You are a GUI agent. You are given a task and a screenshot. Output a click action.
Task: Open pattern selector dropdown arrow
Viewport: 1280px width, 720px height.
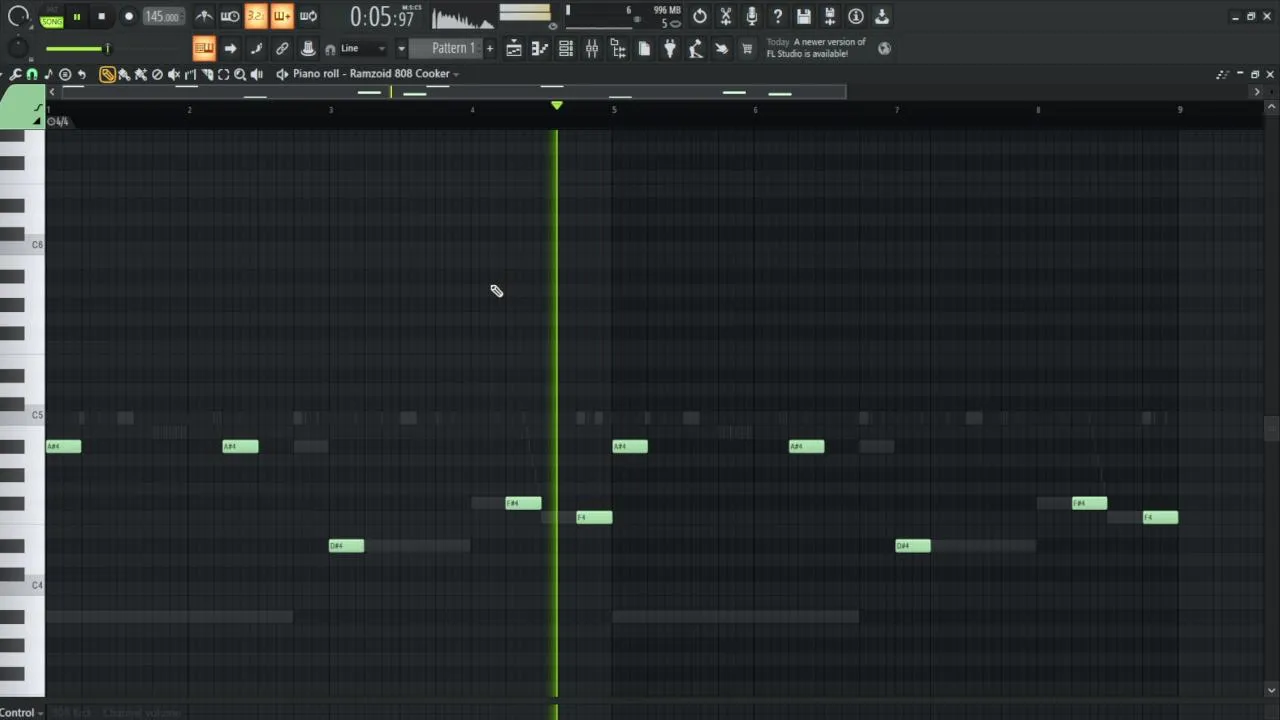(x=401, y=48)
